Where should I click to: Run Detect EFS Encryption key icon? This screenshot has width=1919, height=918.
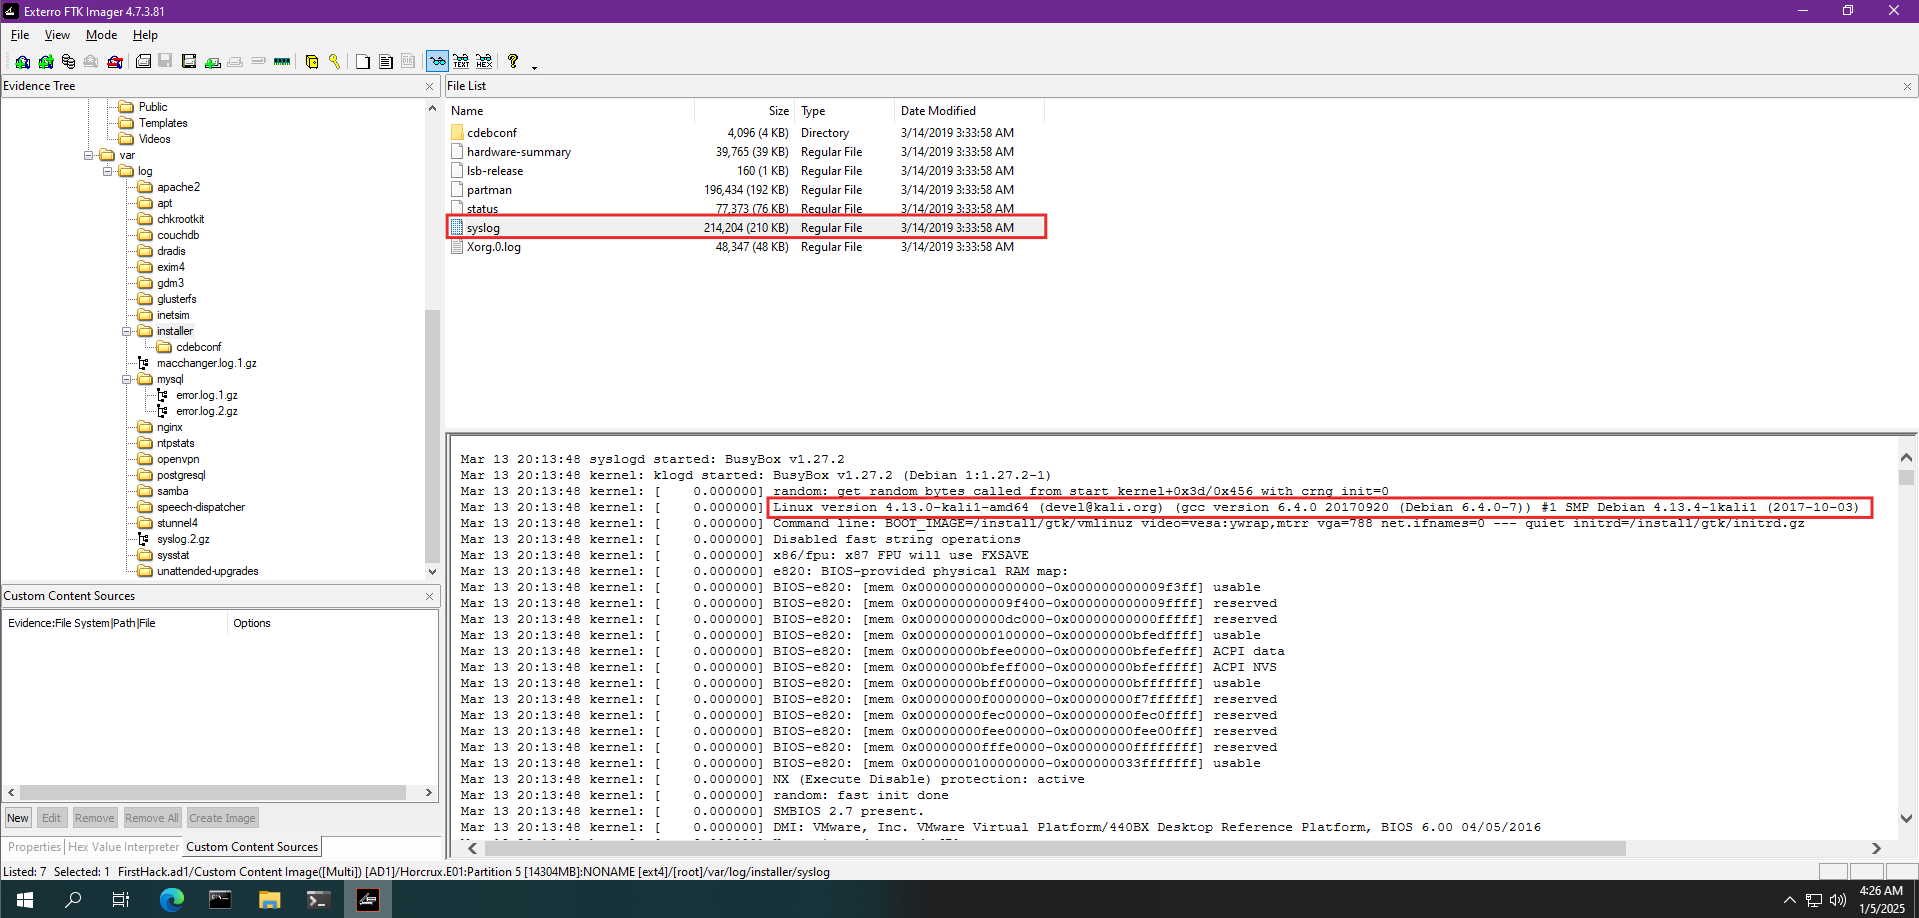pyautogui.click(x=334, y=62)
